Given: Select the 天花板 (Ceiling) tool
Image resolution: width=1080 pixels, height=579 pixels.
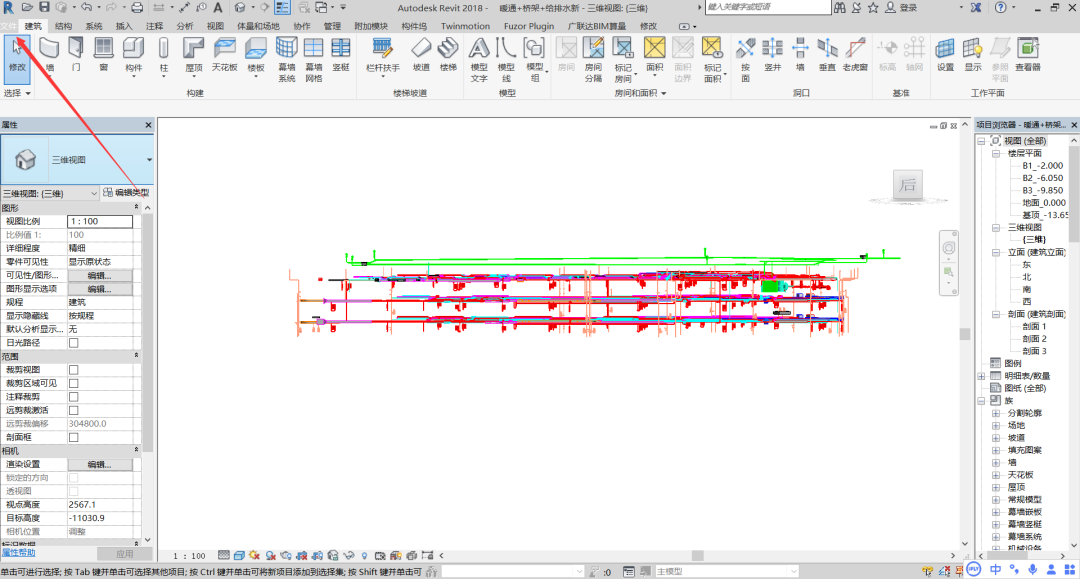Looking at the screenshot, I should tap(225, 54).
